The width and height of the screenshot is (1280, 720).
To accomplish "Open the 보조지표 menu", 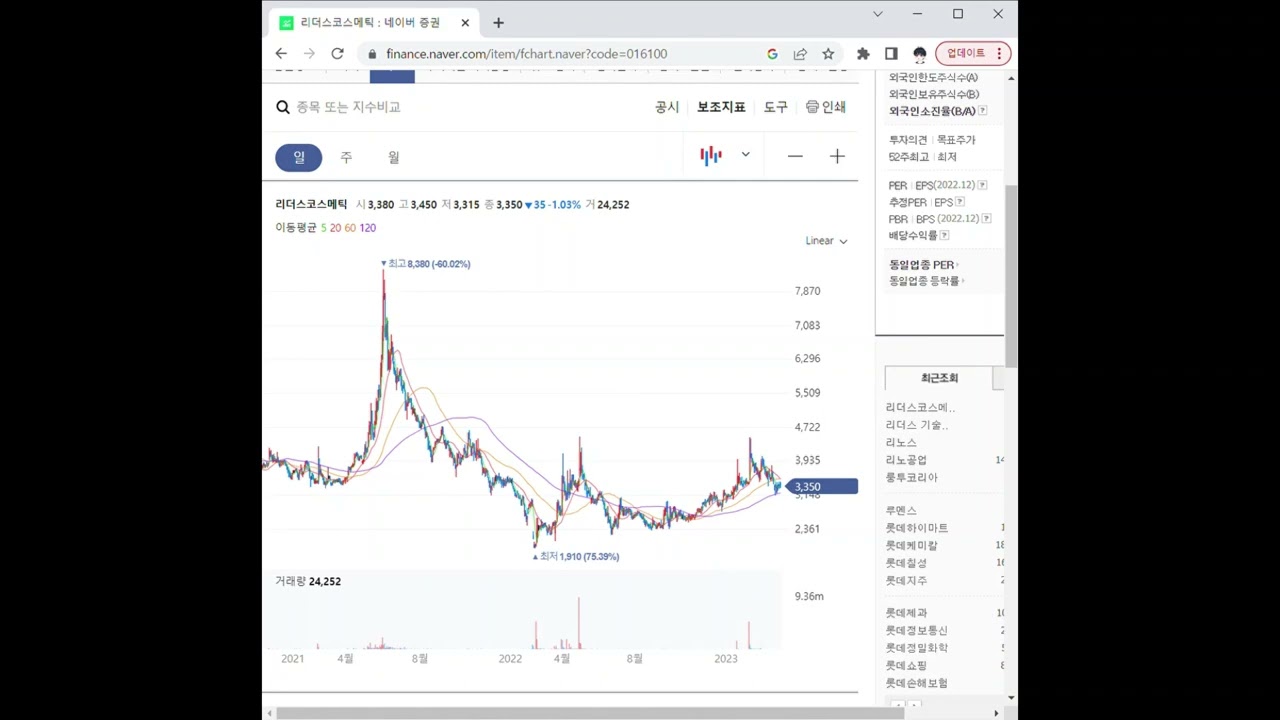I will point(721,107).
